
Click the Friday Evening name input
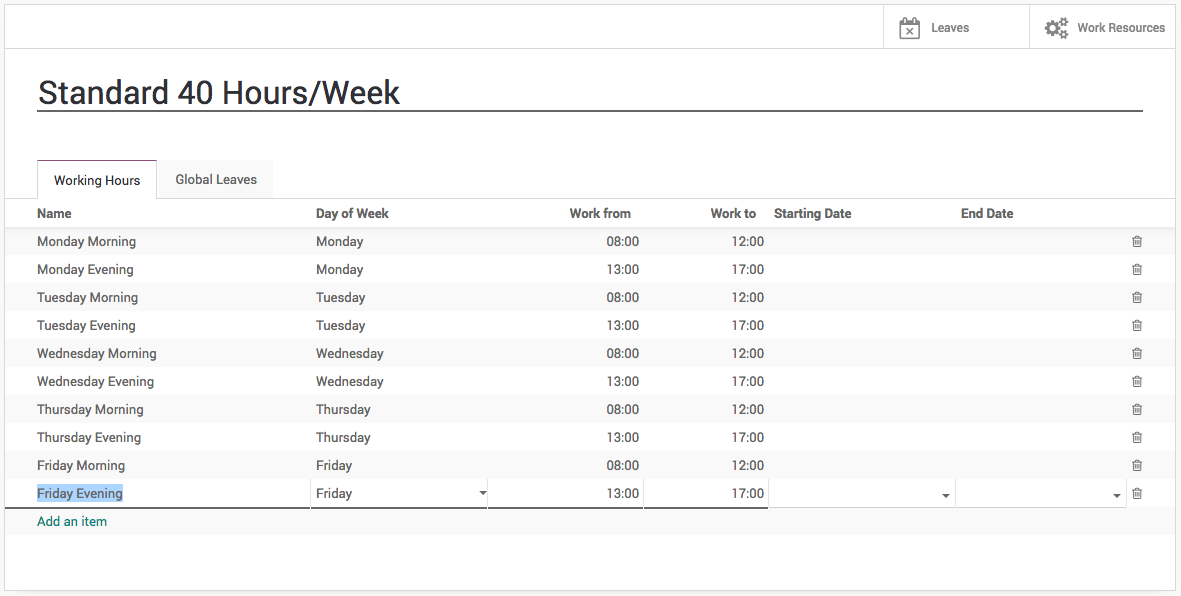[172, 493]
